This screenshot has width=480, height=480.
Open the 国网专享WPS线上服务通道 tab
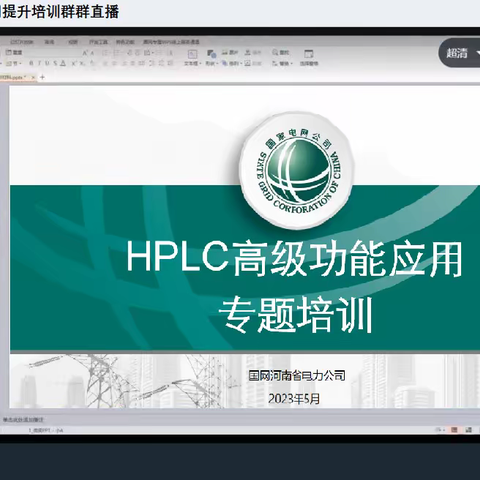coord(171,42)
